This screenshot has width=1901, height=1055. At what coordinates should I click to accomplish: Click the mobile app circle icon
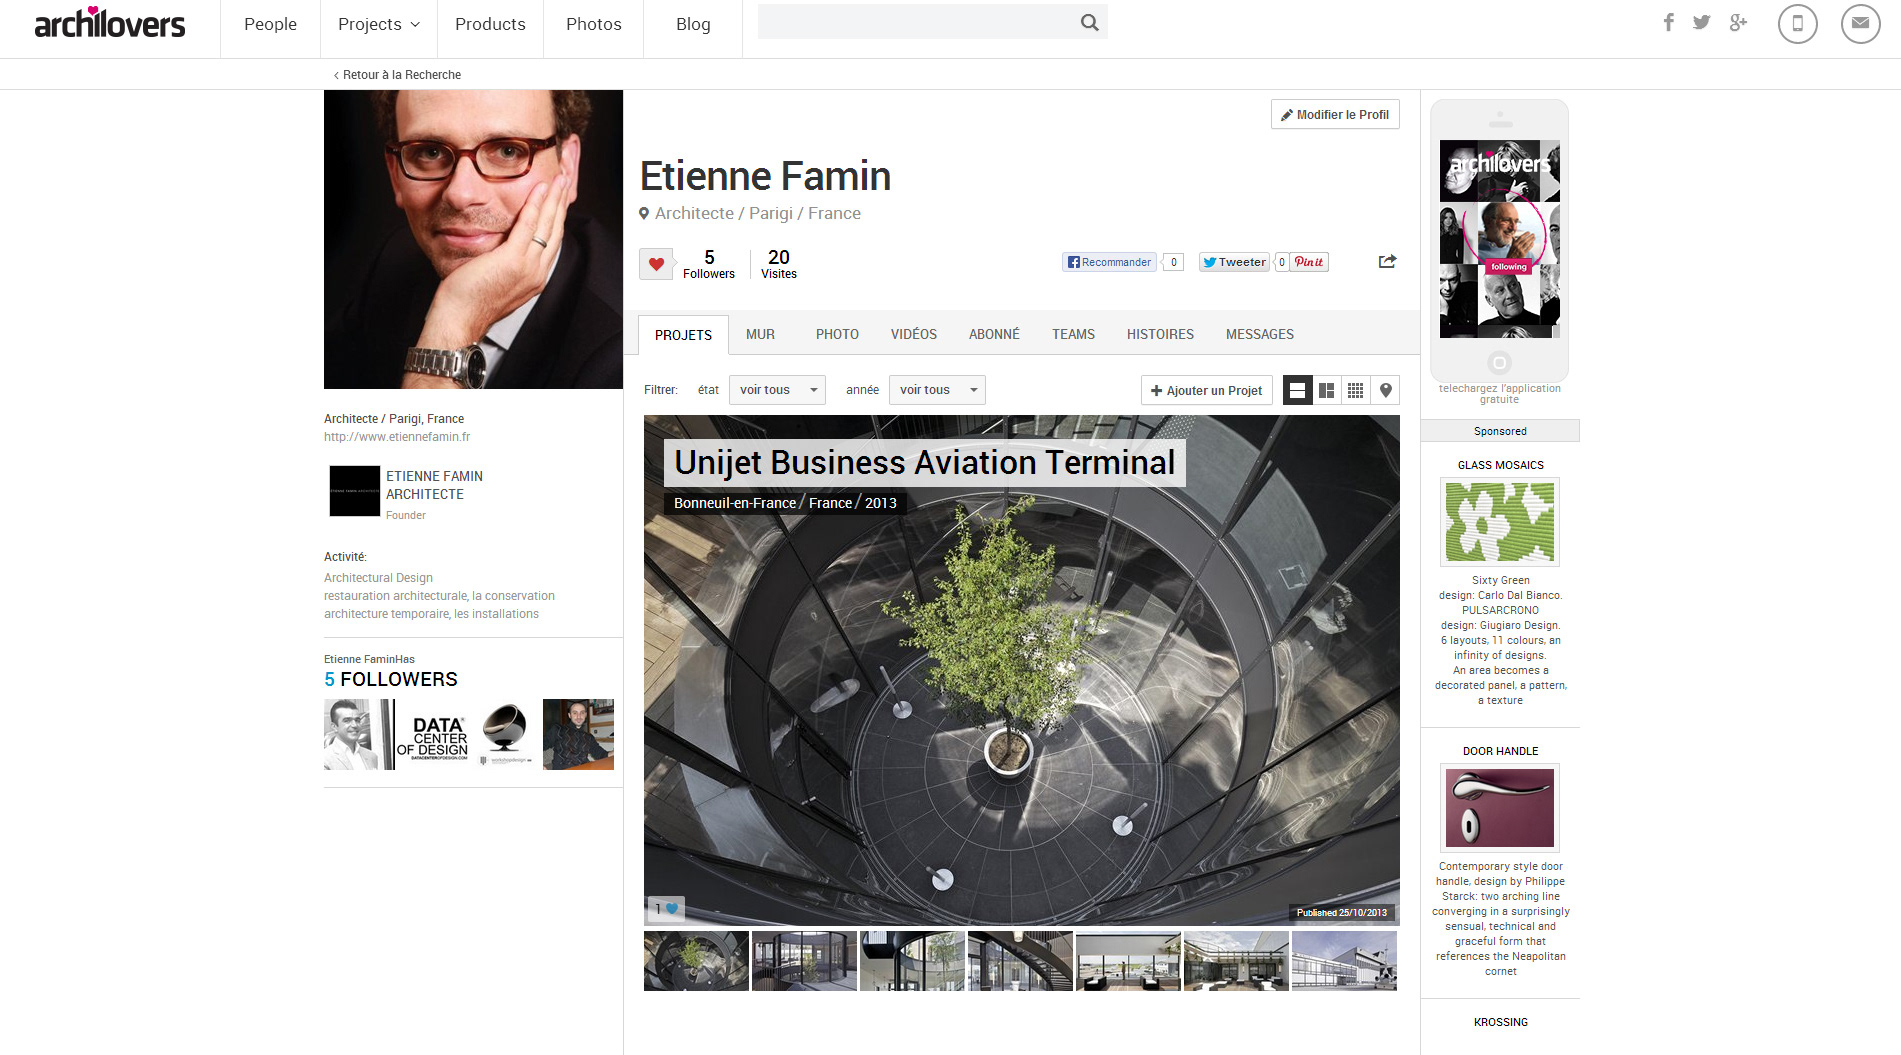click(x=1797, y=23)
